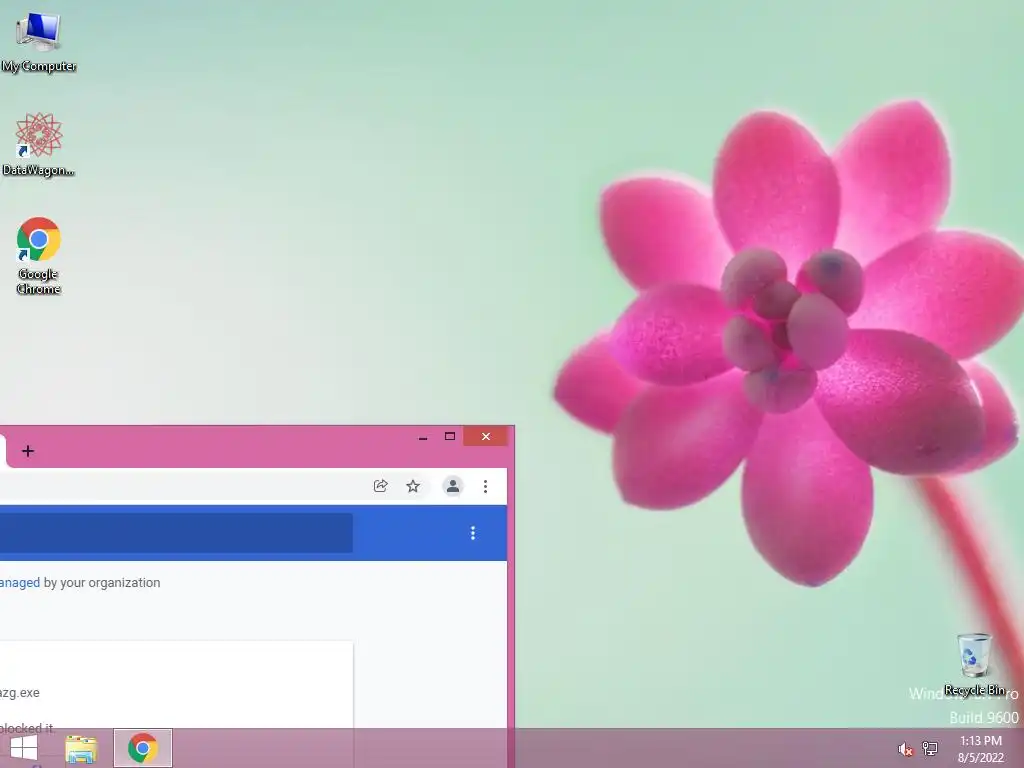Viewport: 1024px width, 768px height.
Task: Open the downloads page more actions menu
Action: tap(473, 533)
